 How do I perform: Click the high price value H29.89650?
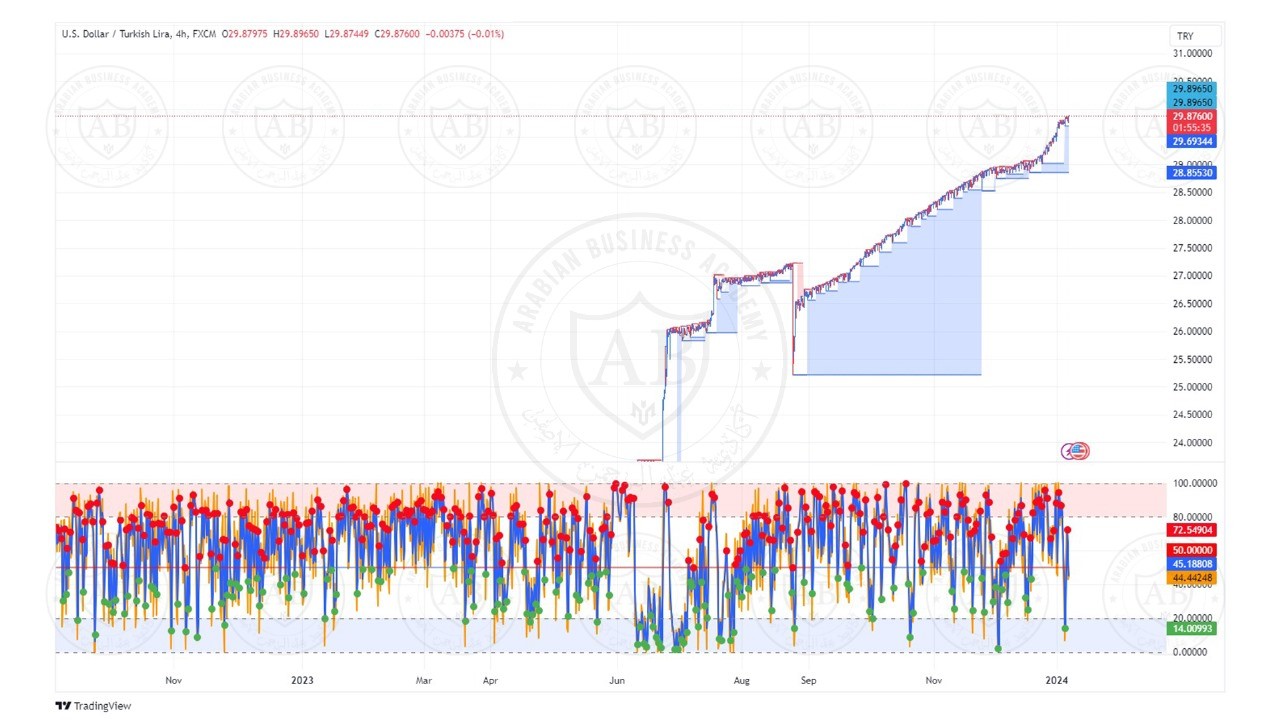[x=296, y=34]
